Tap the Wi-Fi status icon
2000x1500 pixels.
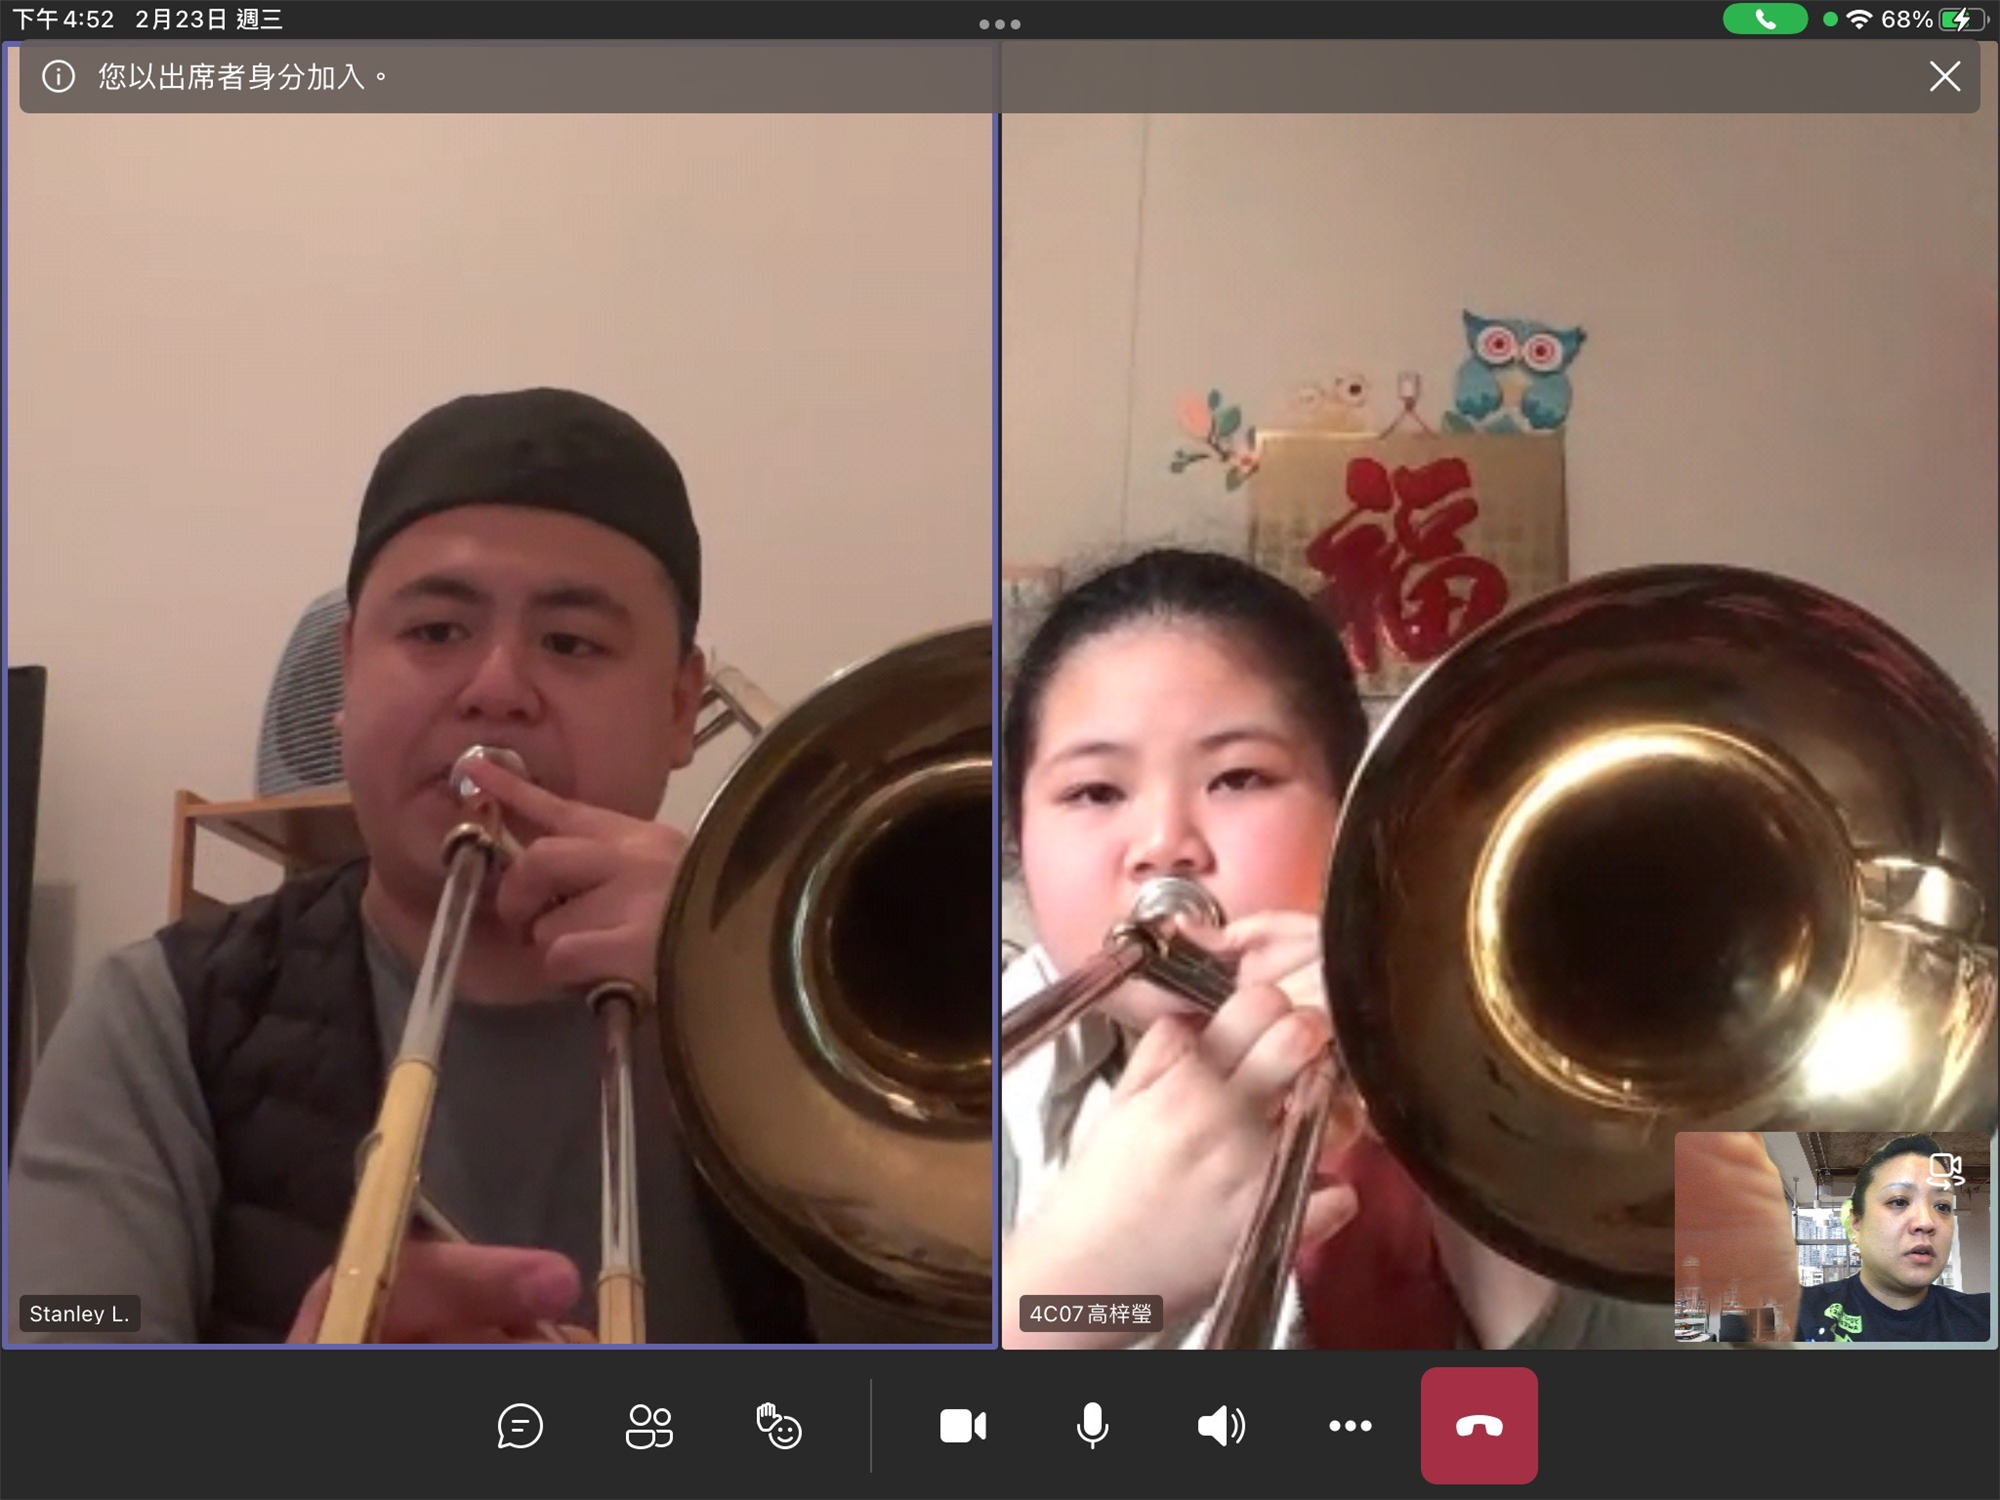pyautogui.click(x=1859, y=19)
